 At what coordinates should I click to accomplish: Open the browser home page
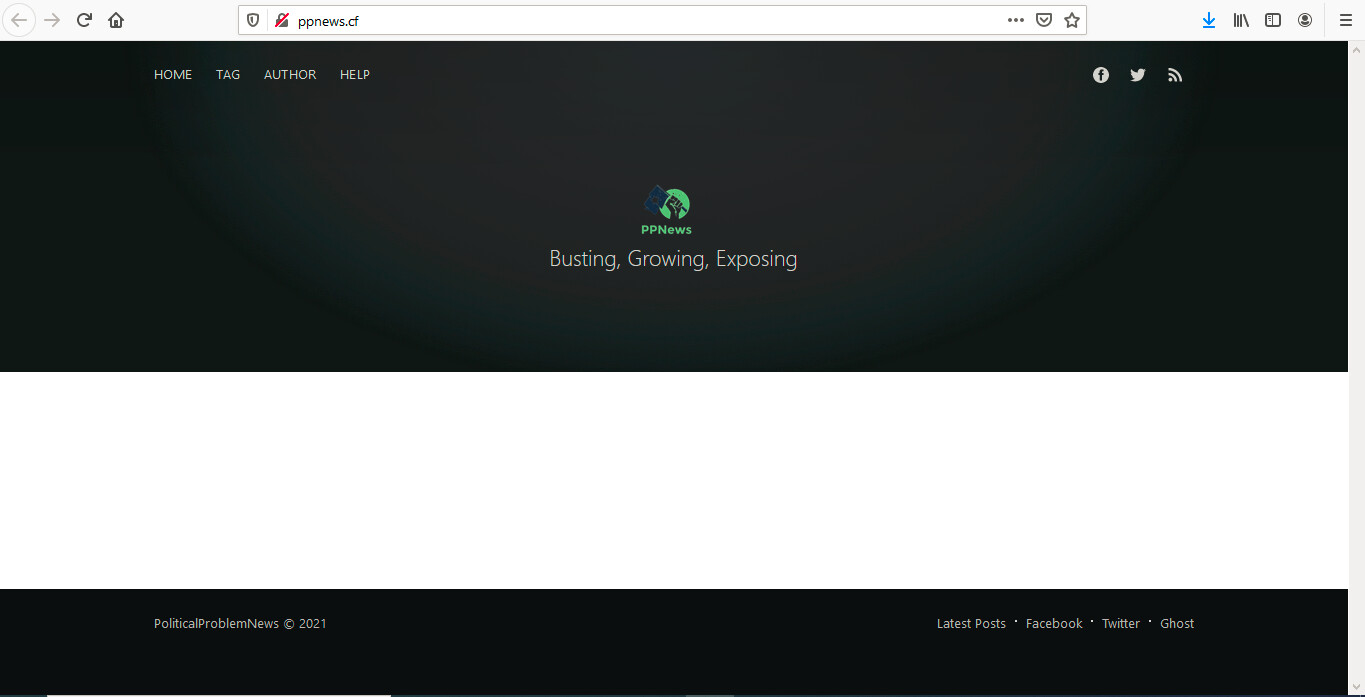tap(116, 20)
